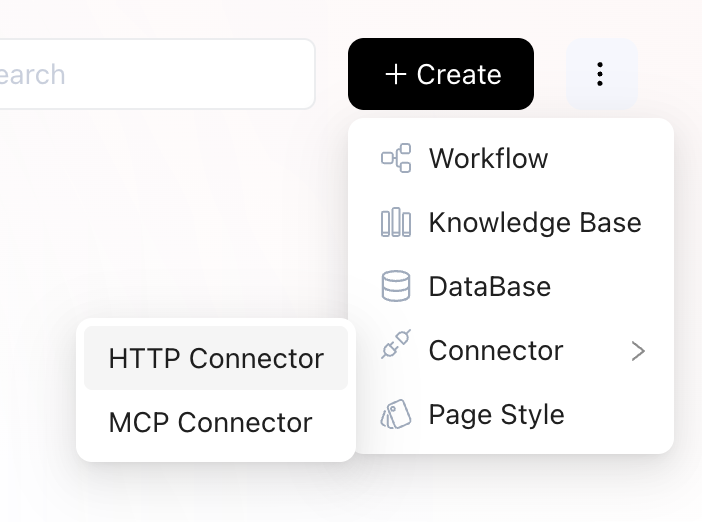The height and width of the screenshot is (522, 702).
Task: Click the DataBase cylinder icon
Action: [396, 286]
